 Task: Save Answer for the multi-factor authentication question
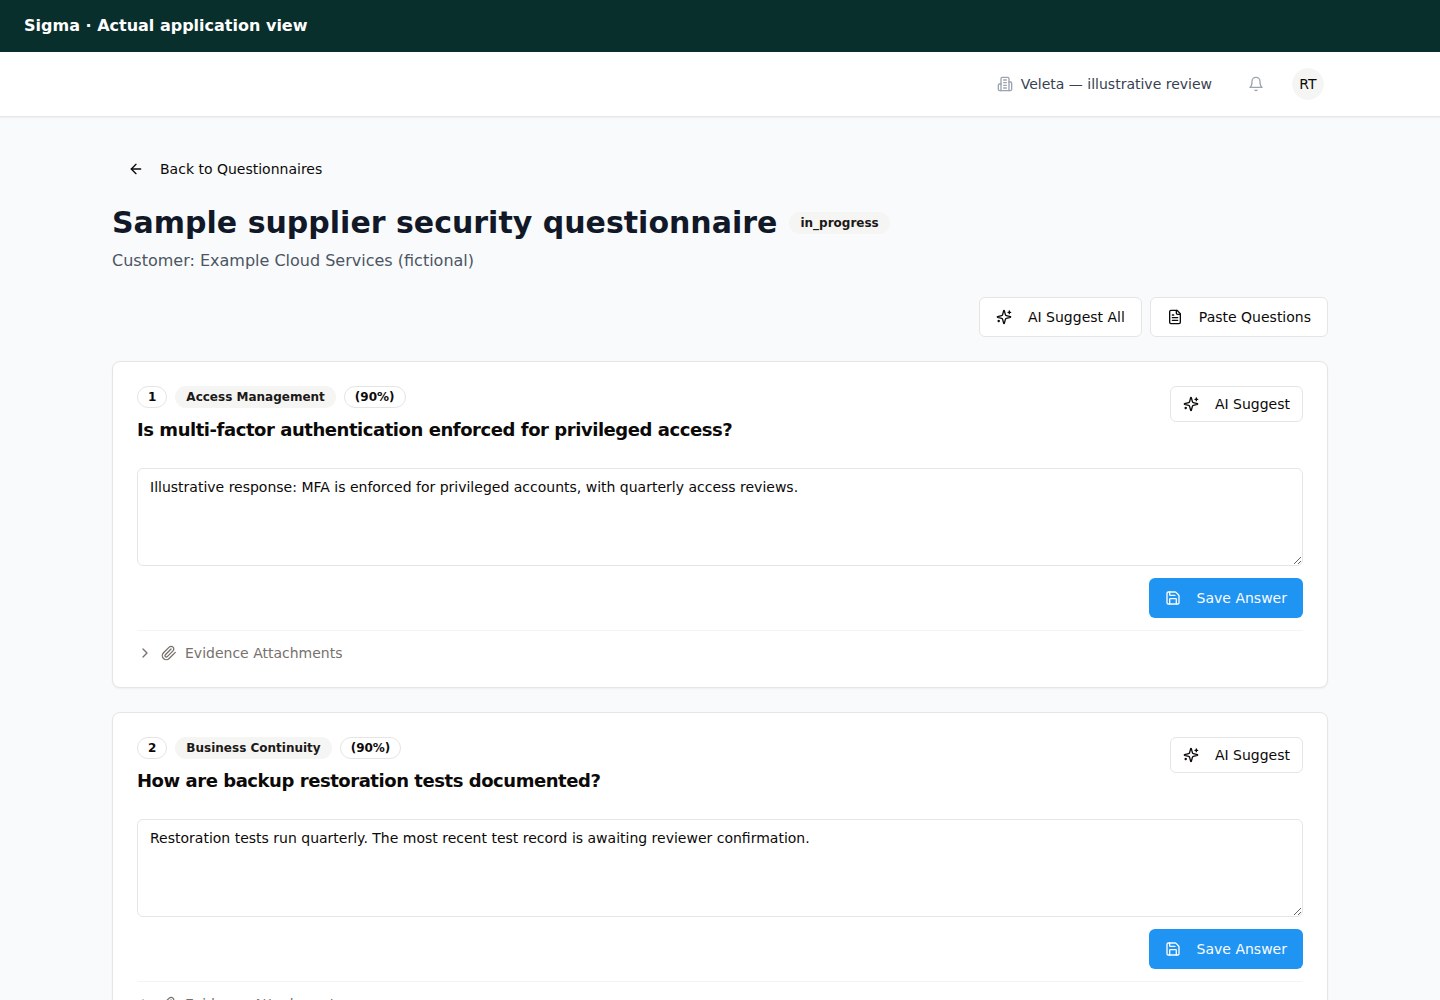click(1226, 598)
